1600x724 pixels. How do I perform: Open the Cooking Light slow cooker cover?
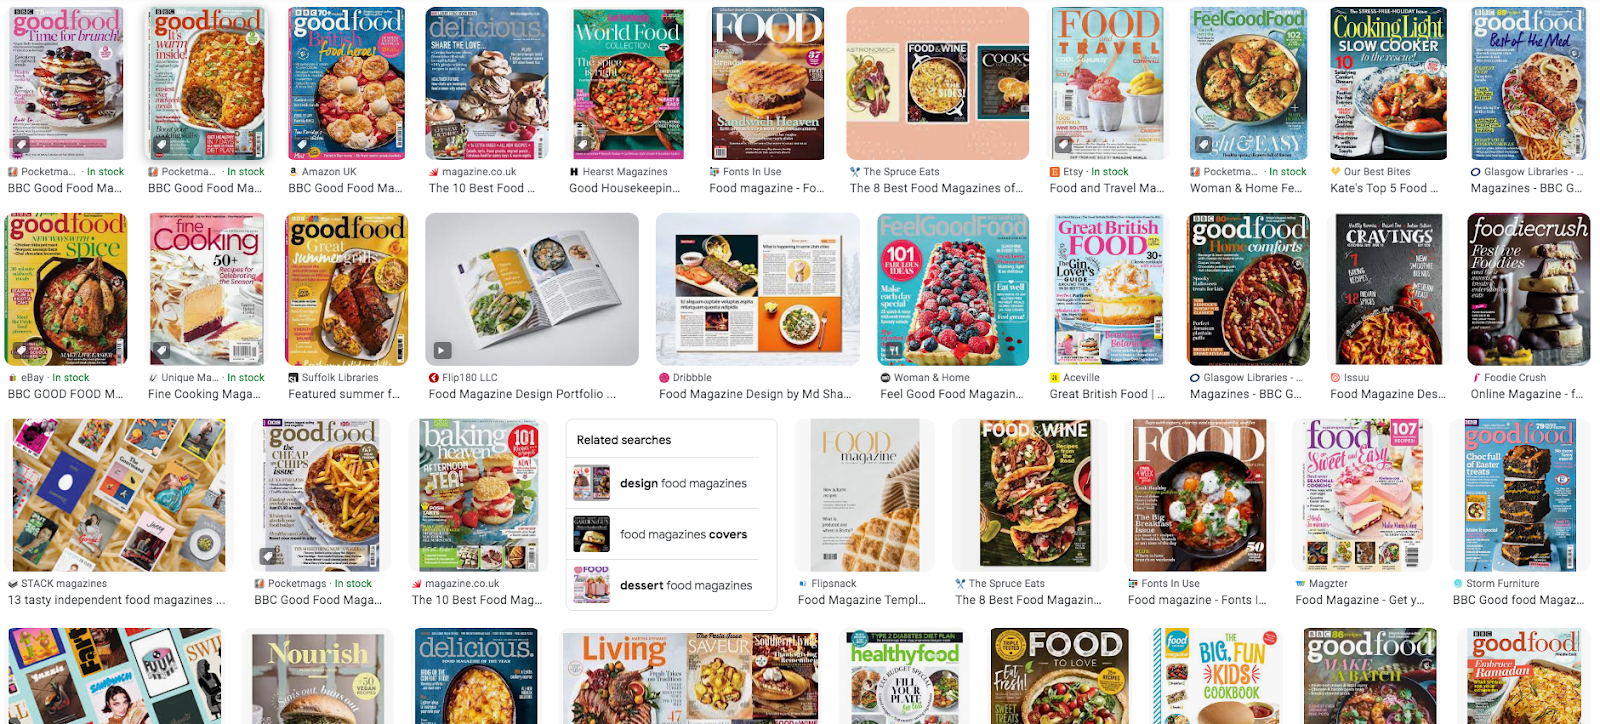pos(1388,83)
